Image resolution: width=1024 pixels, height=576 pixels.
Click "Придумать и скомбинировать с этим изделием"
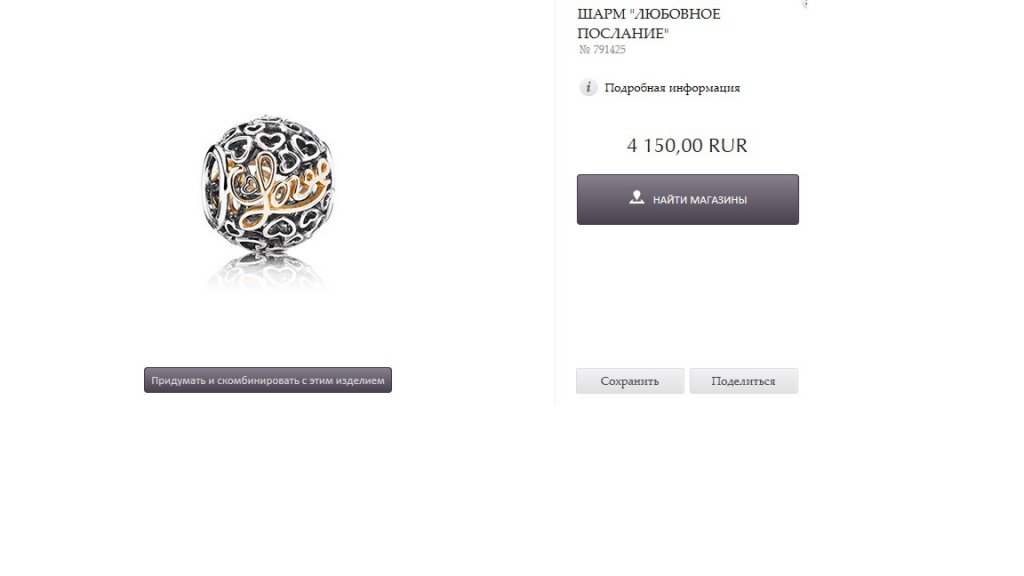268,380
